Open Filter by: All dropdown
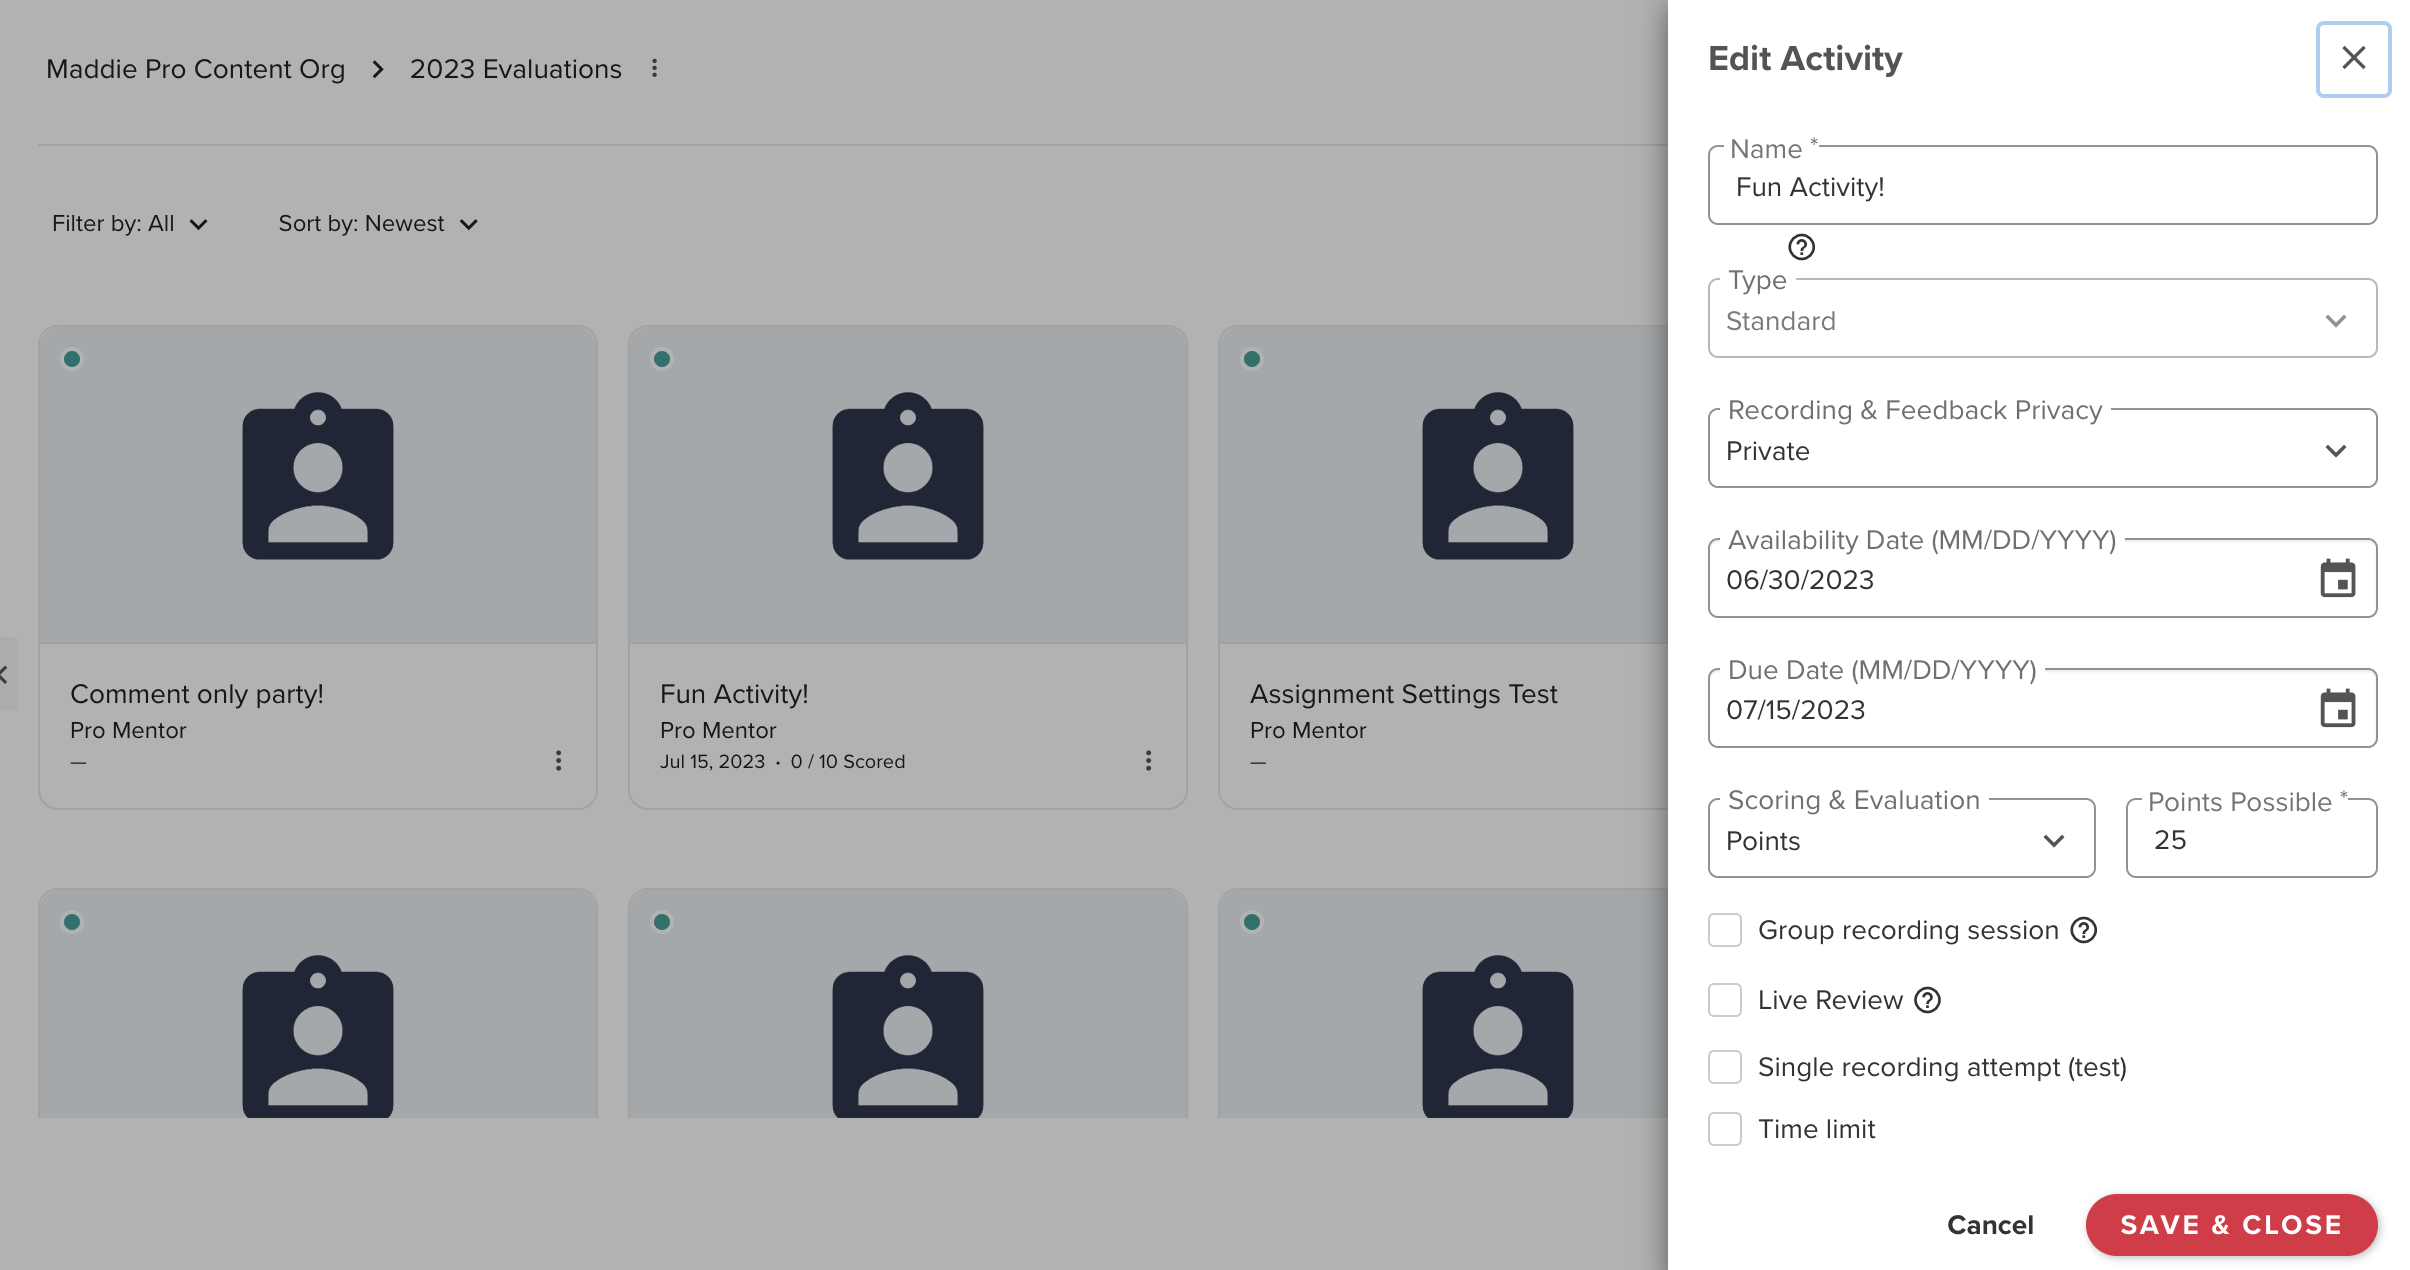 pos(130,224)
